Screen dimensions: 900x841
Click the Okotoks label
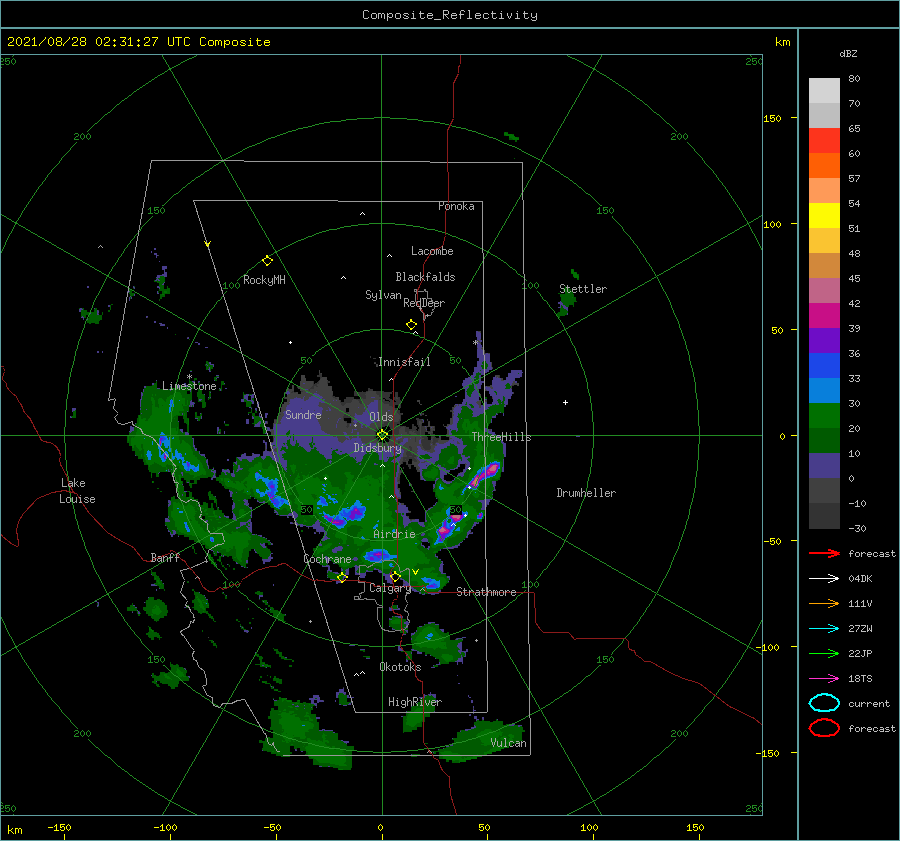(x=400, y=667)
